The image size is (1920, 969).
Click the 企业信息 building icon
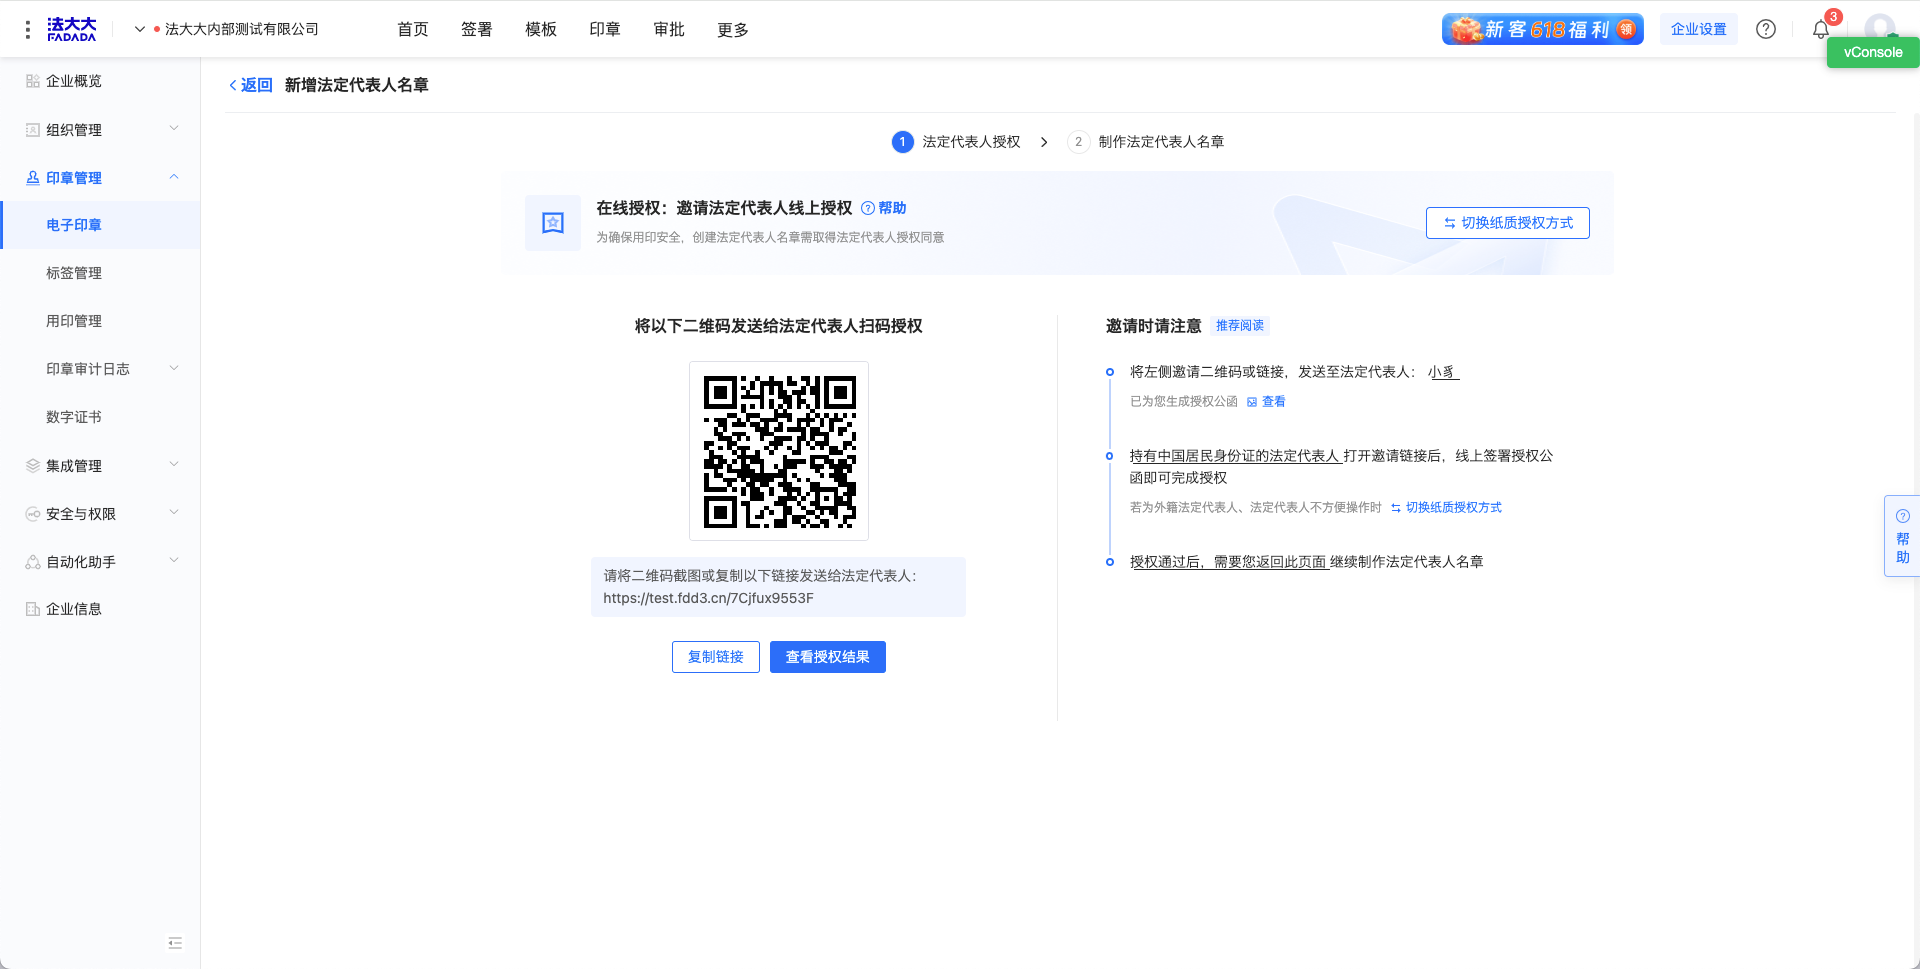coord(33,609)
